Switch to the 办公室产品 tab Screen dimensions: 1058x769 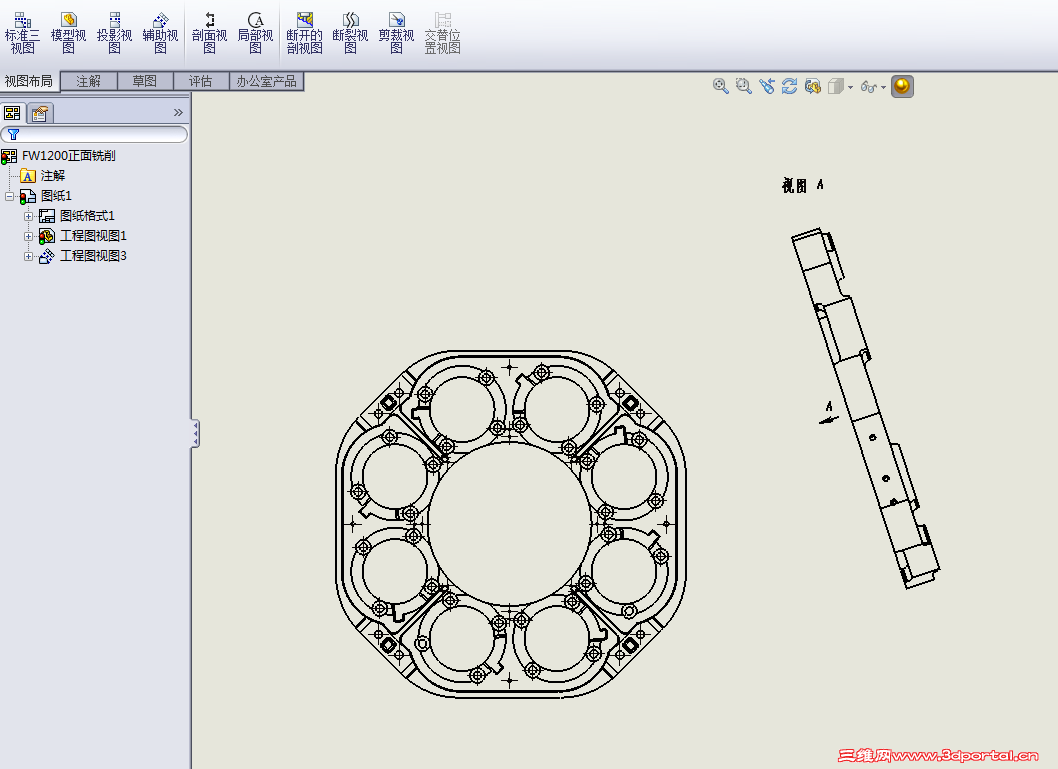[267, 81]
